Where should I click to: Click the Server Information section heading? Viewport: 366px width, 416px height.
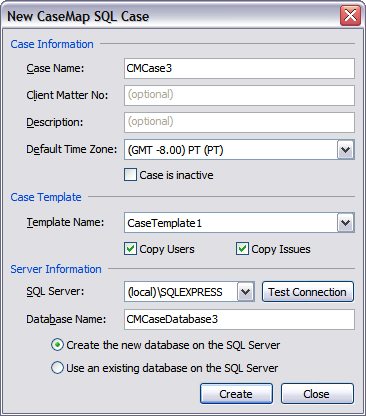coord(56,269)
